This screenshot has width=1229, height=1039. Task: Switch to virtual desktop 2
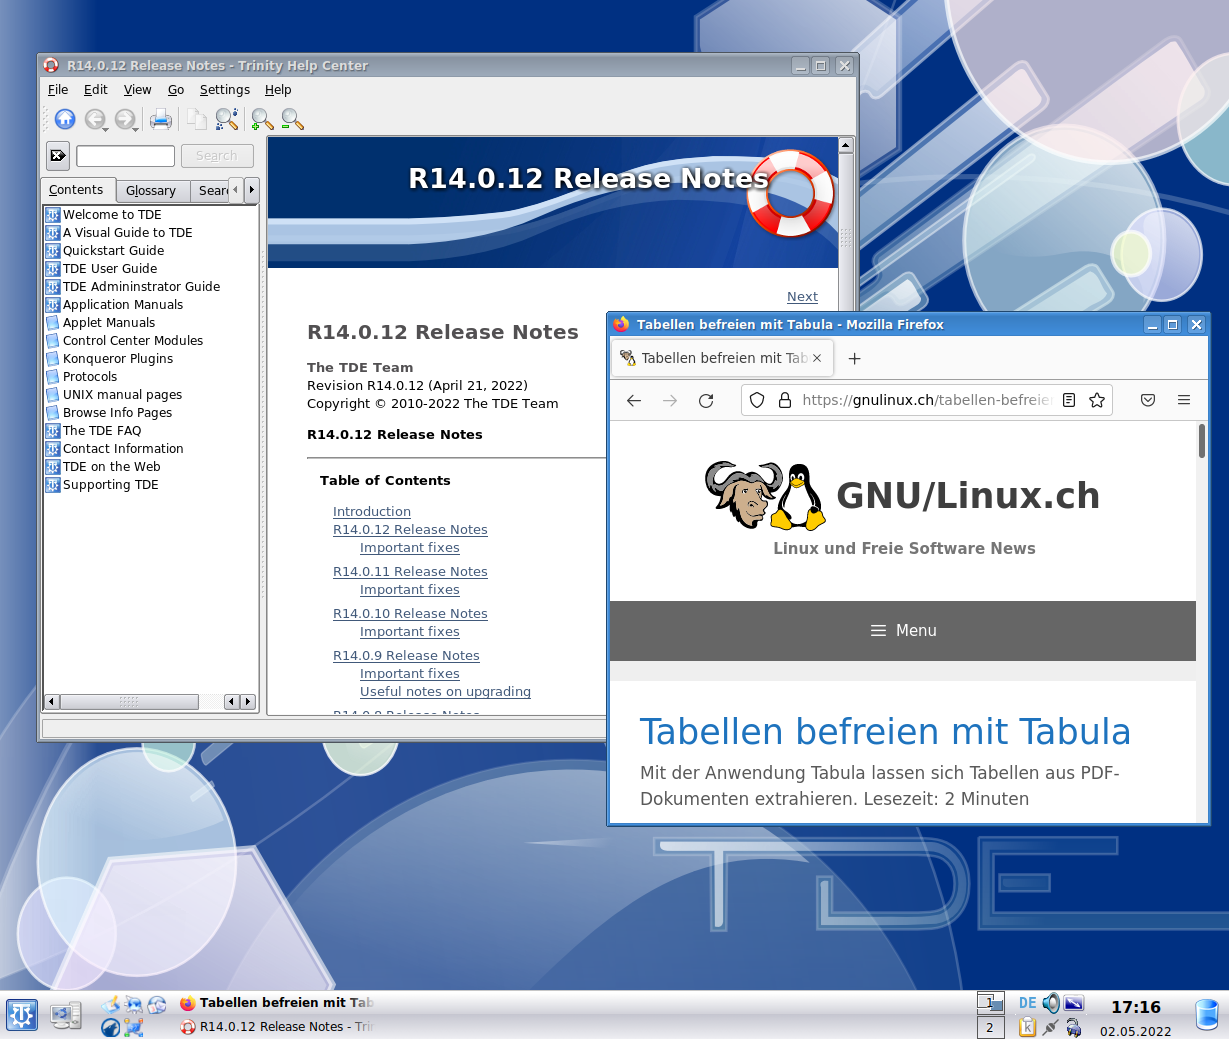point(990,1027)
